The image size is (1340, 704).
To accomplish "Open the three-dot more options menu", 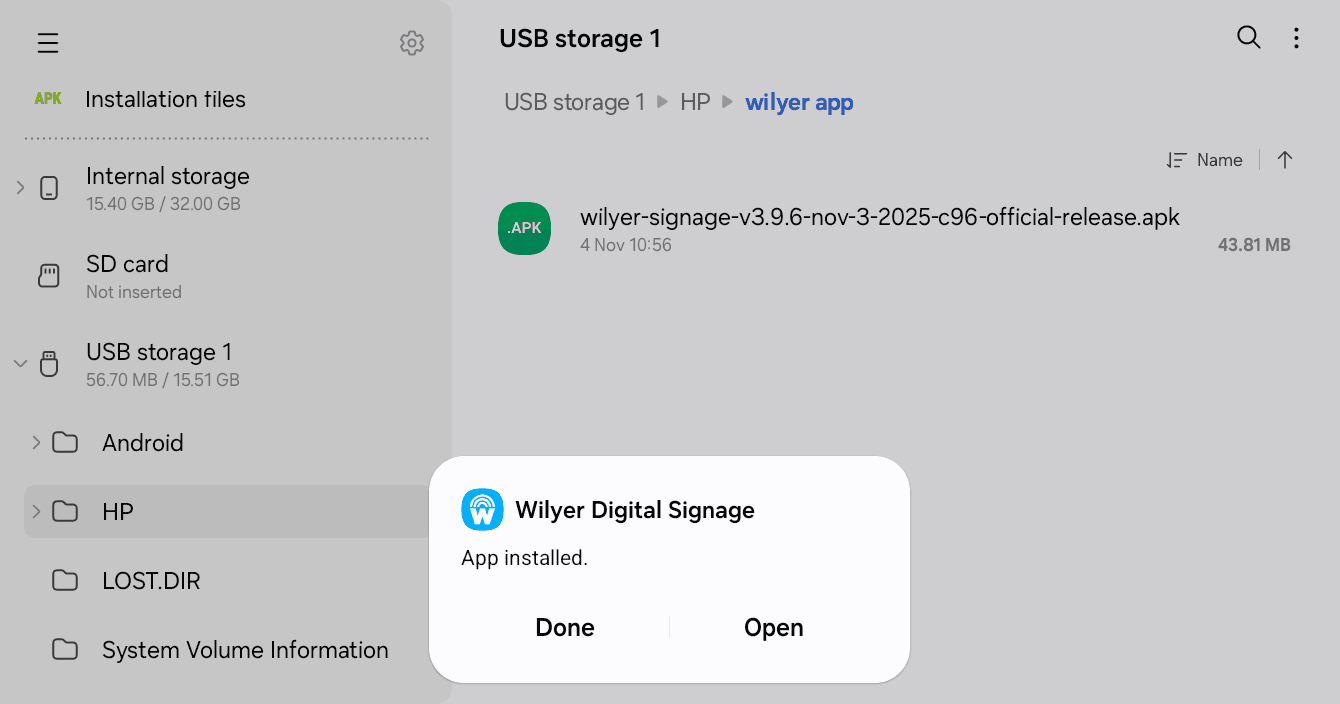I will 1296,38.
